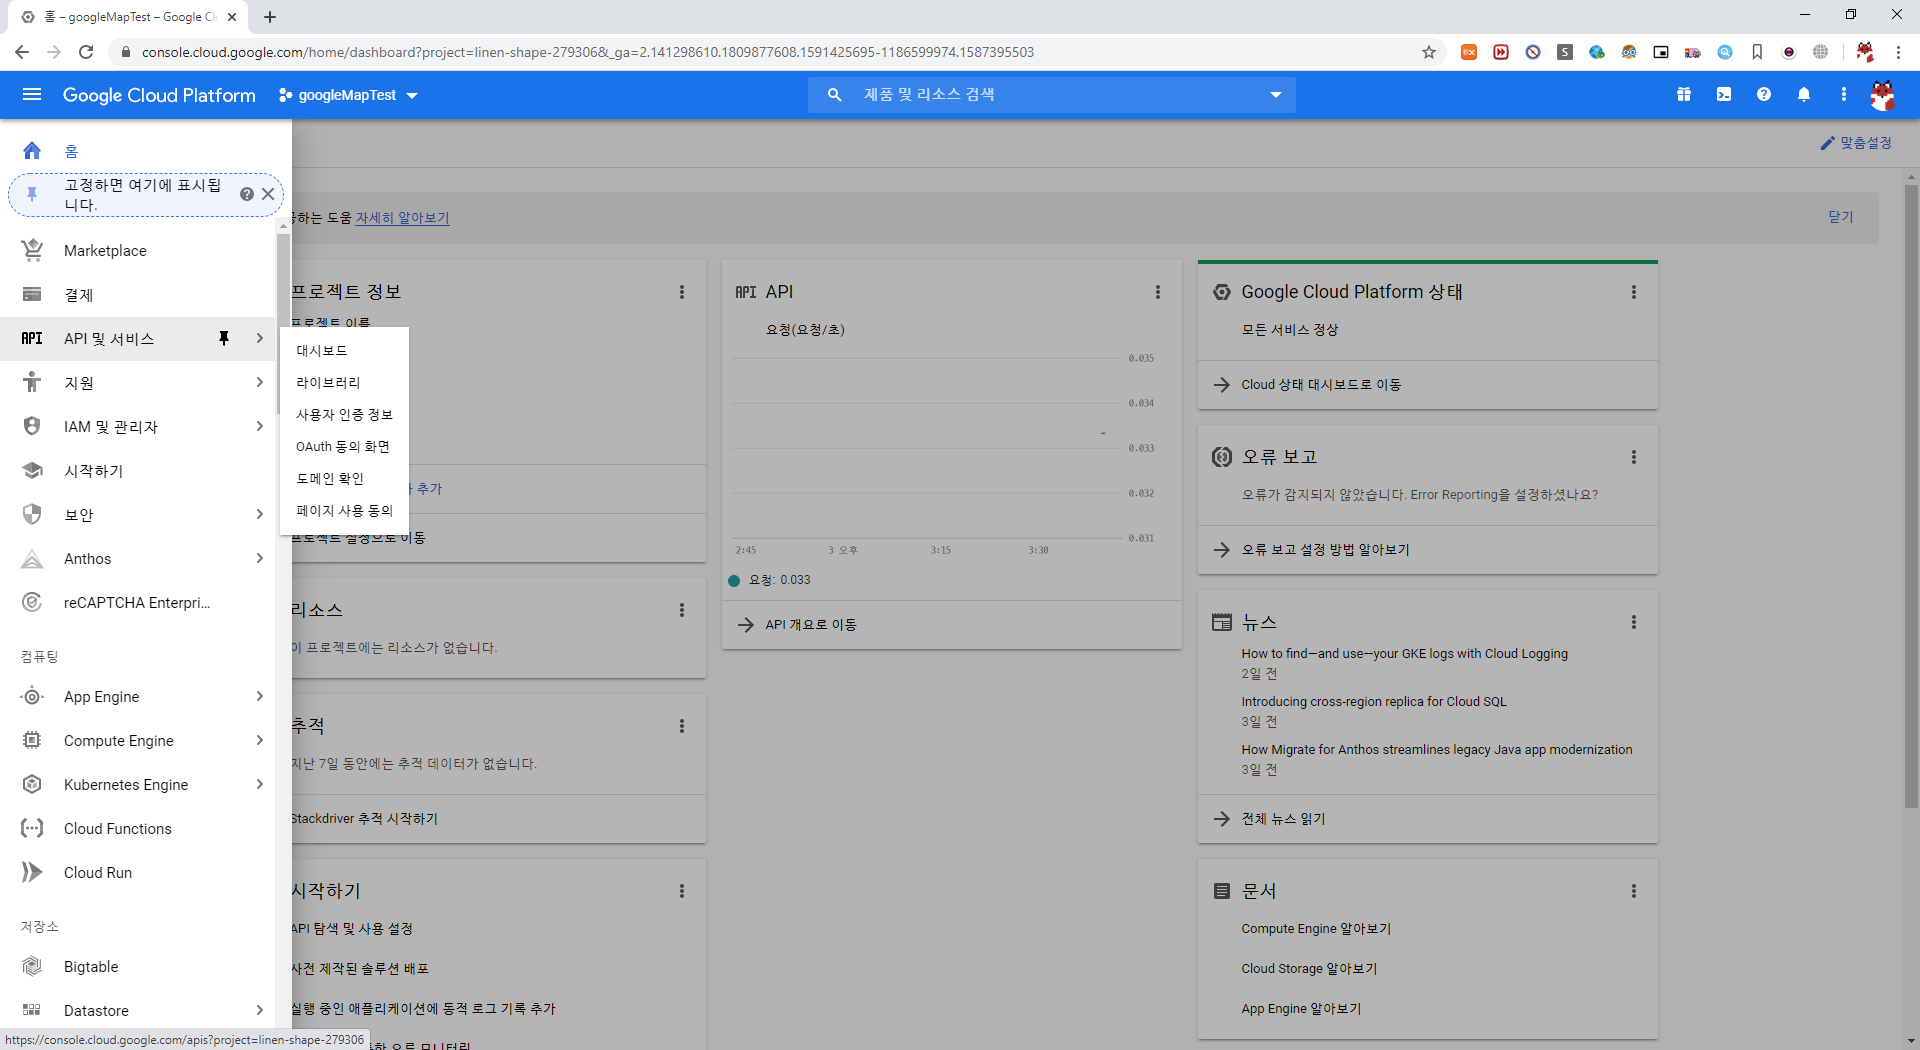
Task: Expand Compute Engine submenu chevron
Action: coord(260,741)
